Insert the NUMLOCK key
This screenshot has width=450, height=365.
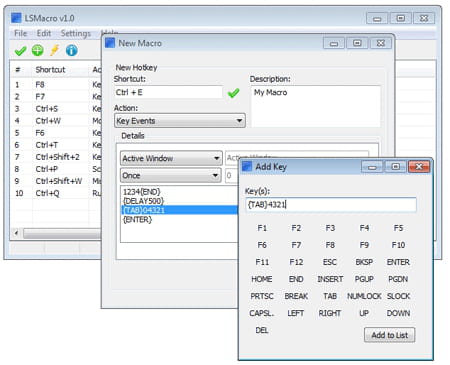point(364,296)
